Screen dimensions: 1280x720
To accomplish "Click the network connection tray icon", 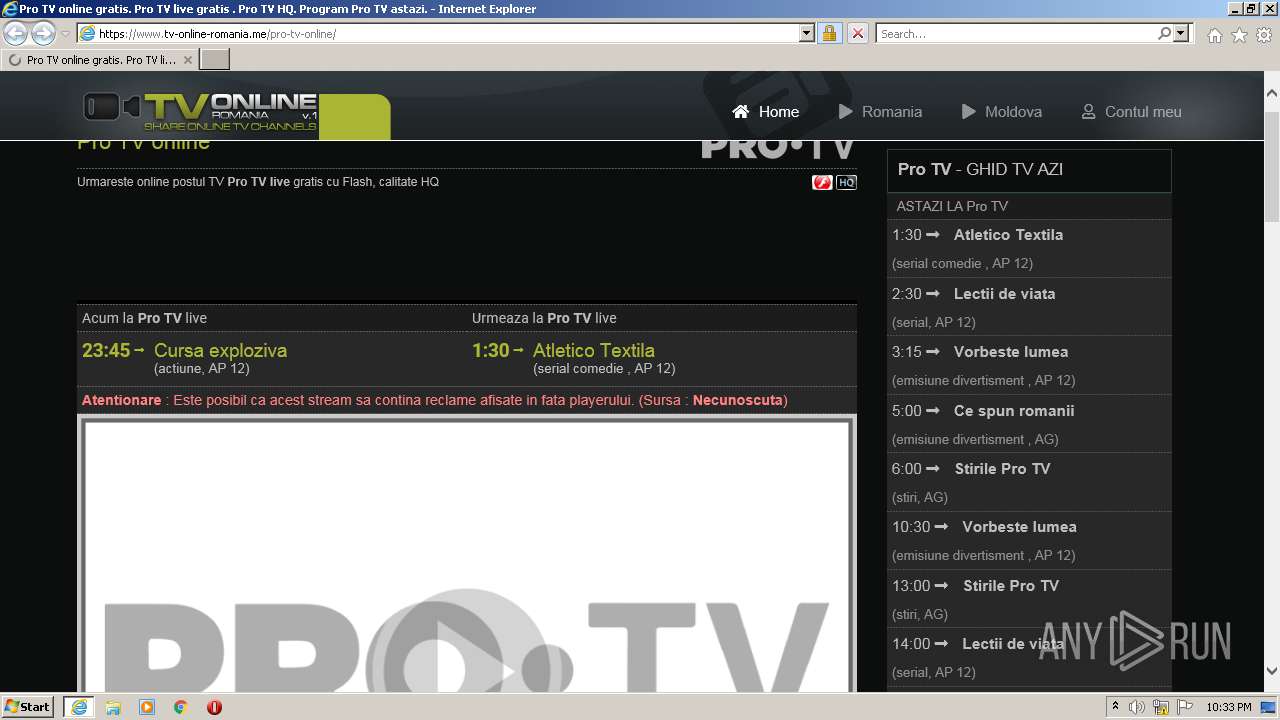I will [1160, 707].
